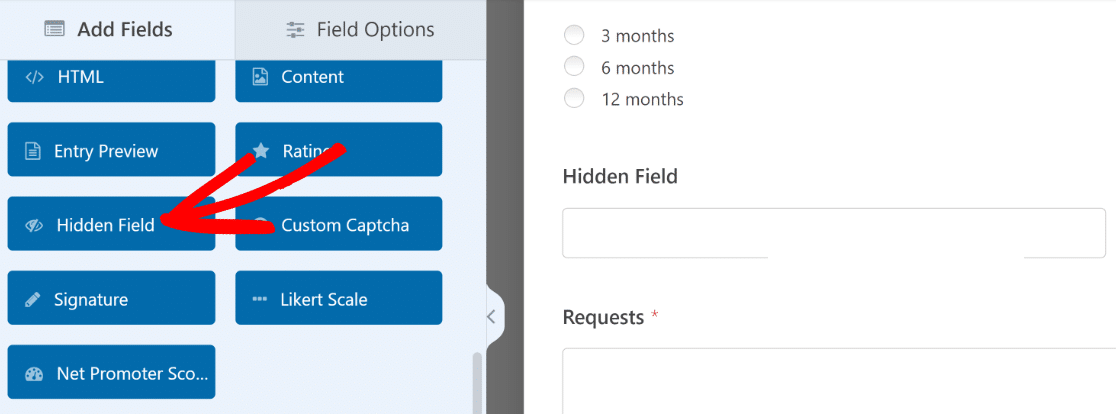The width and height of the screenshot is (1116, 414).
Task: Click the Rating star icon
Action: click(x=261, y=151)
